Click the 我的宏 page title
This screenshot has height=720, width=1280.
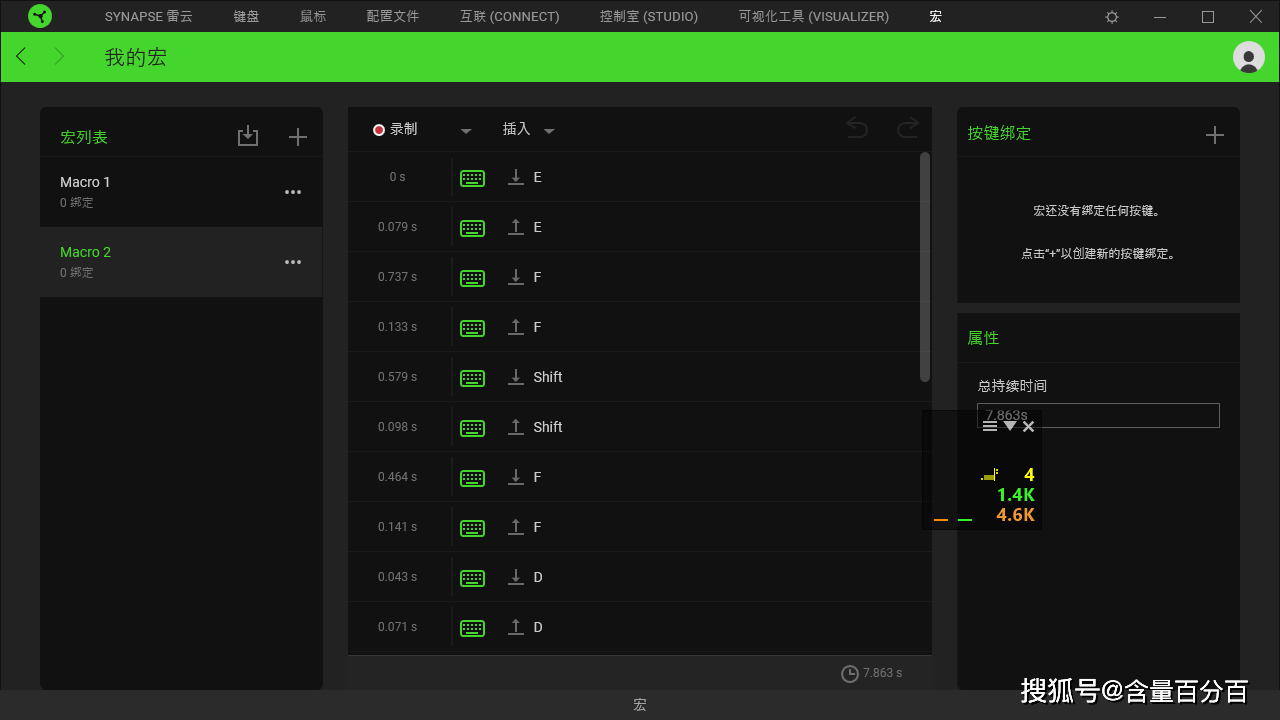pyautogui.click(x=136, y=57)
